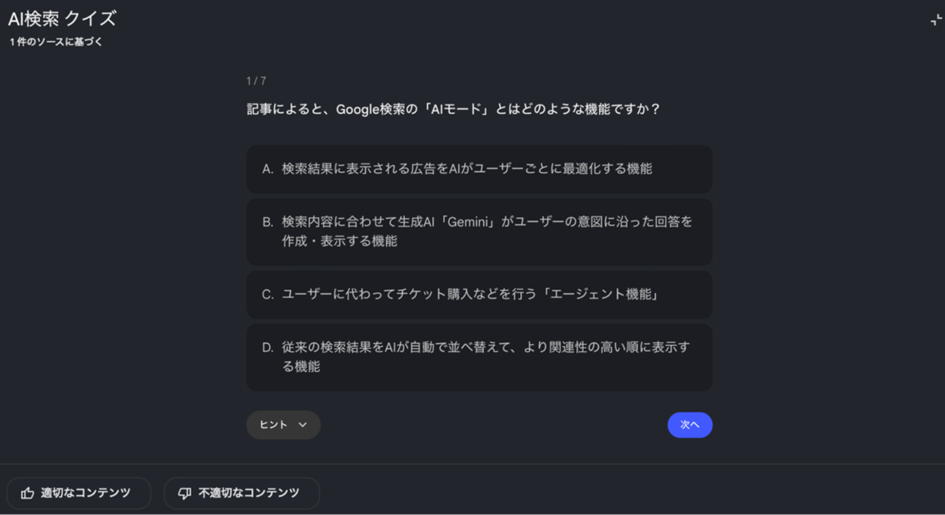Report as 不適切なコンテンツ

[242, 493]
